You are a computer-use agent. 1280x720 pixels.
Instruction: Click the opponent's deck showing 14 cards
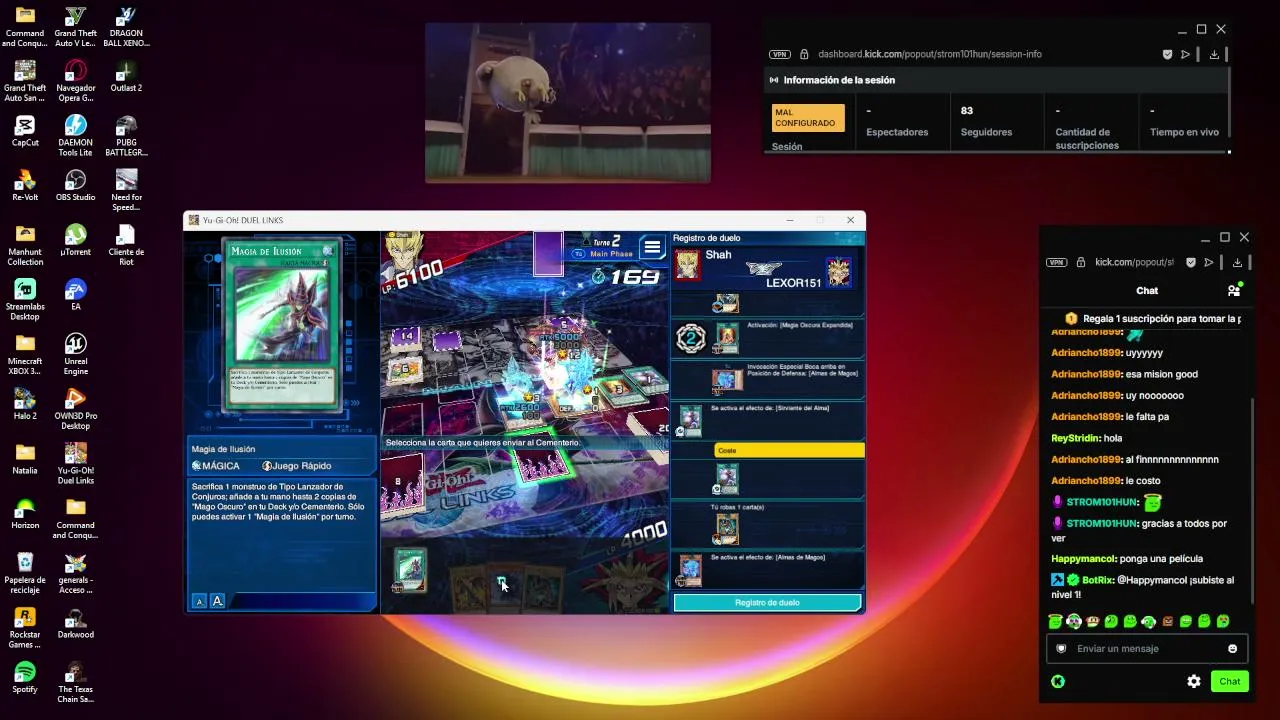pos(405,339)
